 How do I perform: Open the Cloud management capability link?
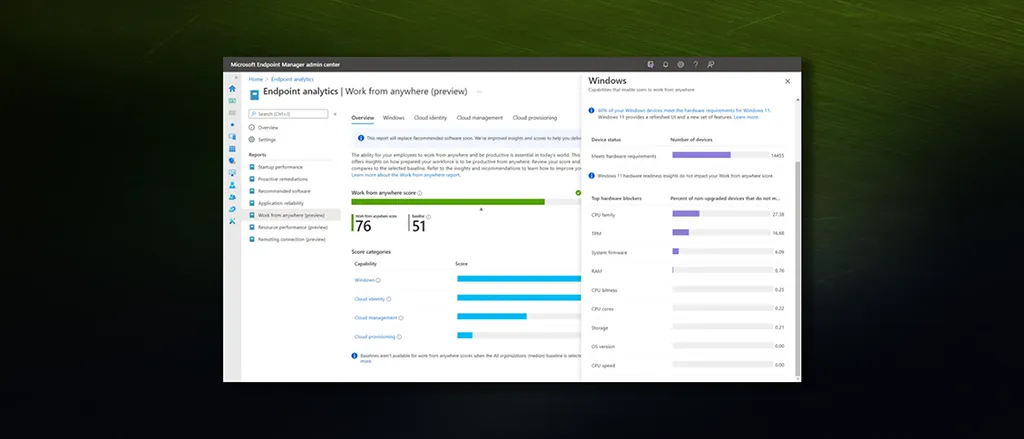(x=376, y=318)
